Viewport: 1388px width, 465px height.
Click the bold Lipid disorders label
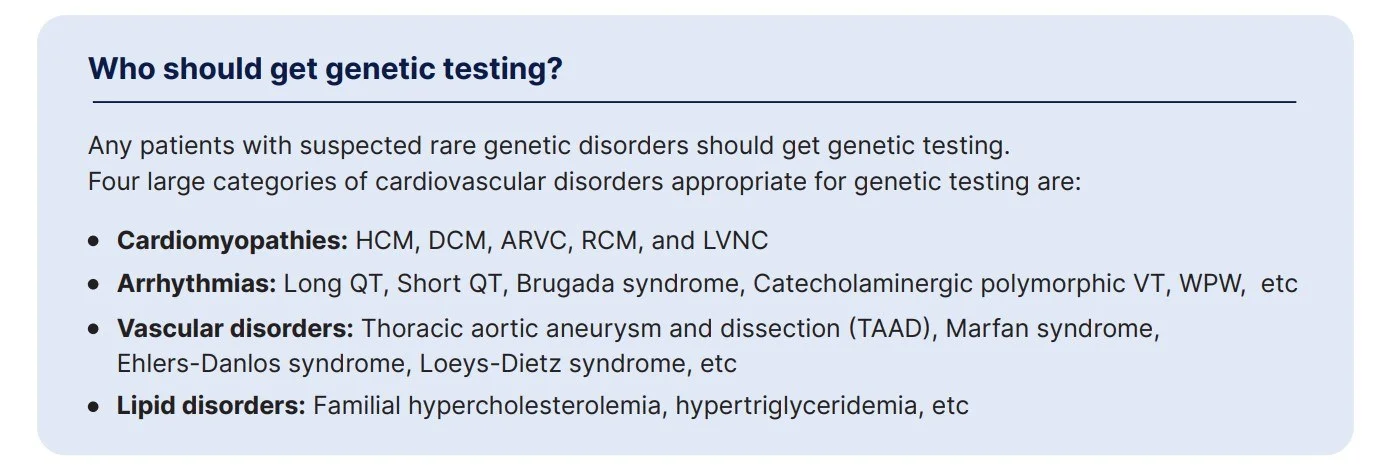210,406
